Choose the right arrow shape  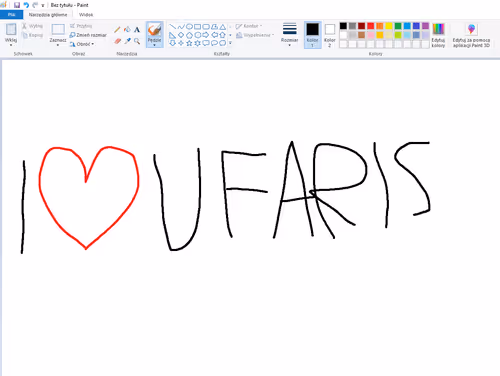coord(206,35)
